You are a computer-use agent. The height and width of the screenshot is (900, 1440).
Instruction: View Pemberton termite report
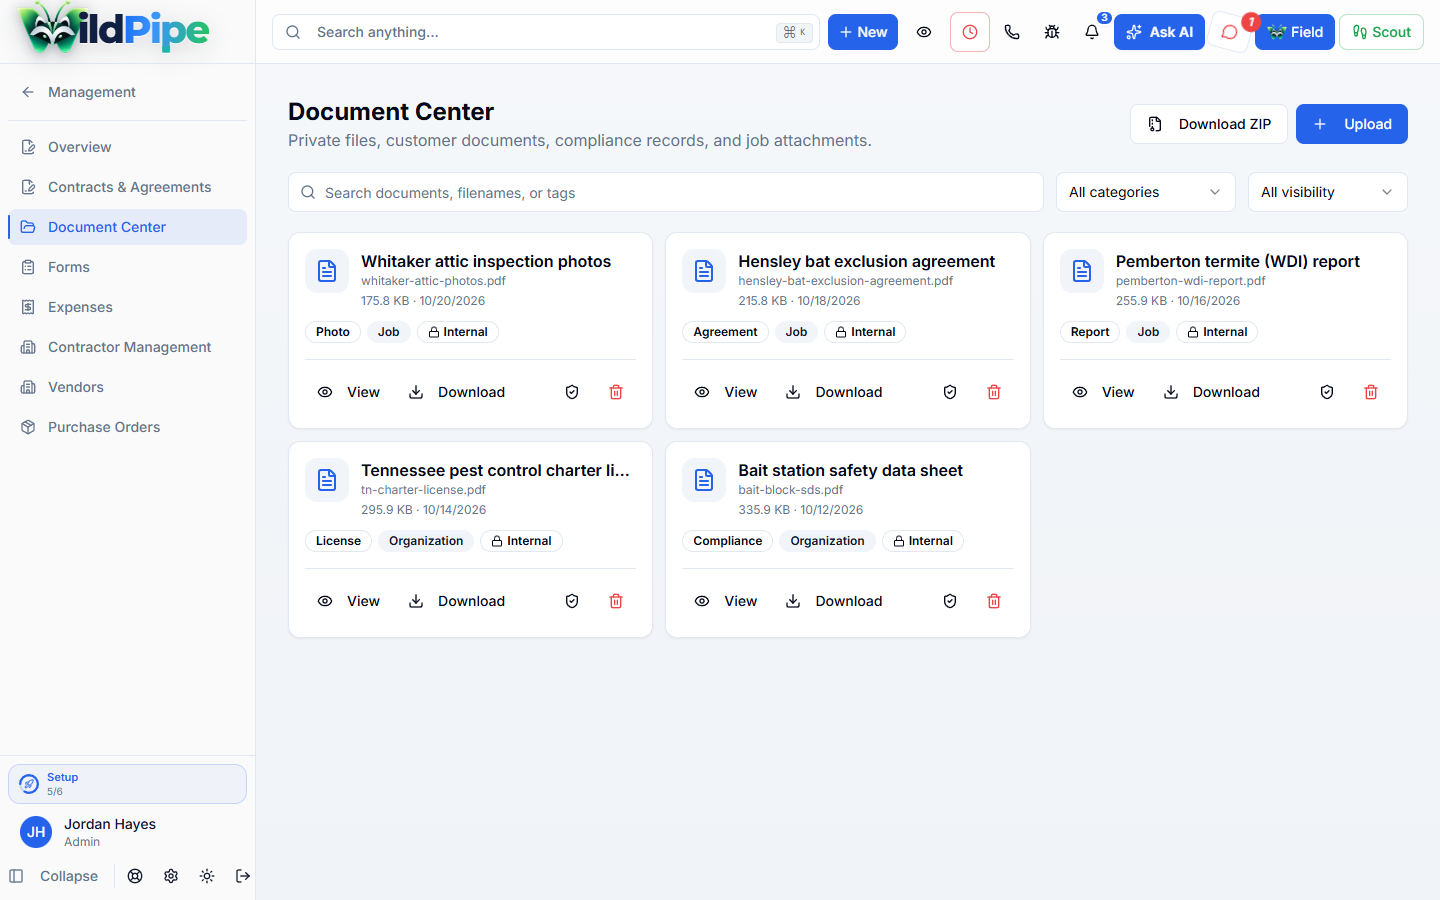coord(1103,392)
